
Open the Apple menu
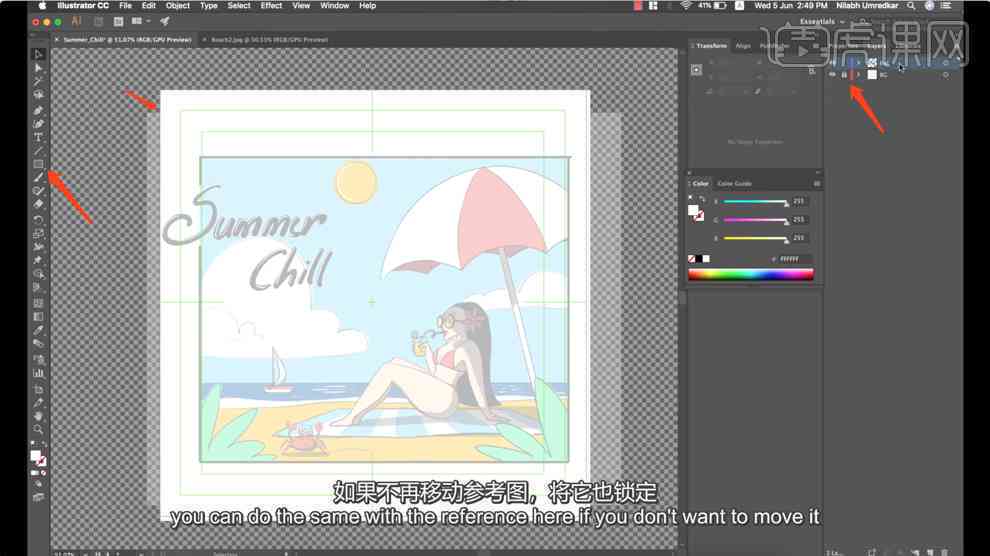point(42,6)
